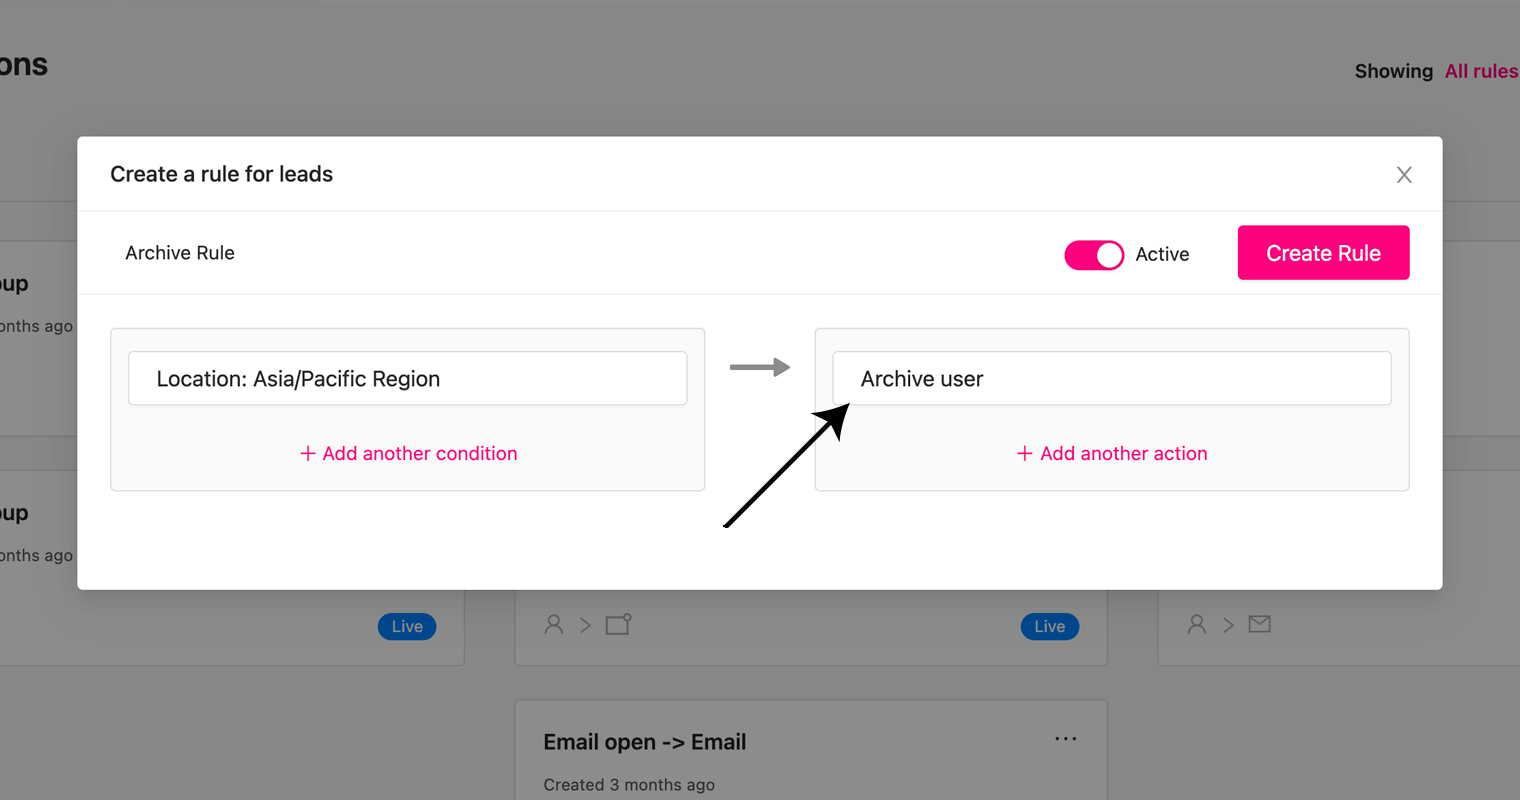Close the Create a rule dialog
Viewport: 1520px width, 800px height.
(x=1404, y=175)
